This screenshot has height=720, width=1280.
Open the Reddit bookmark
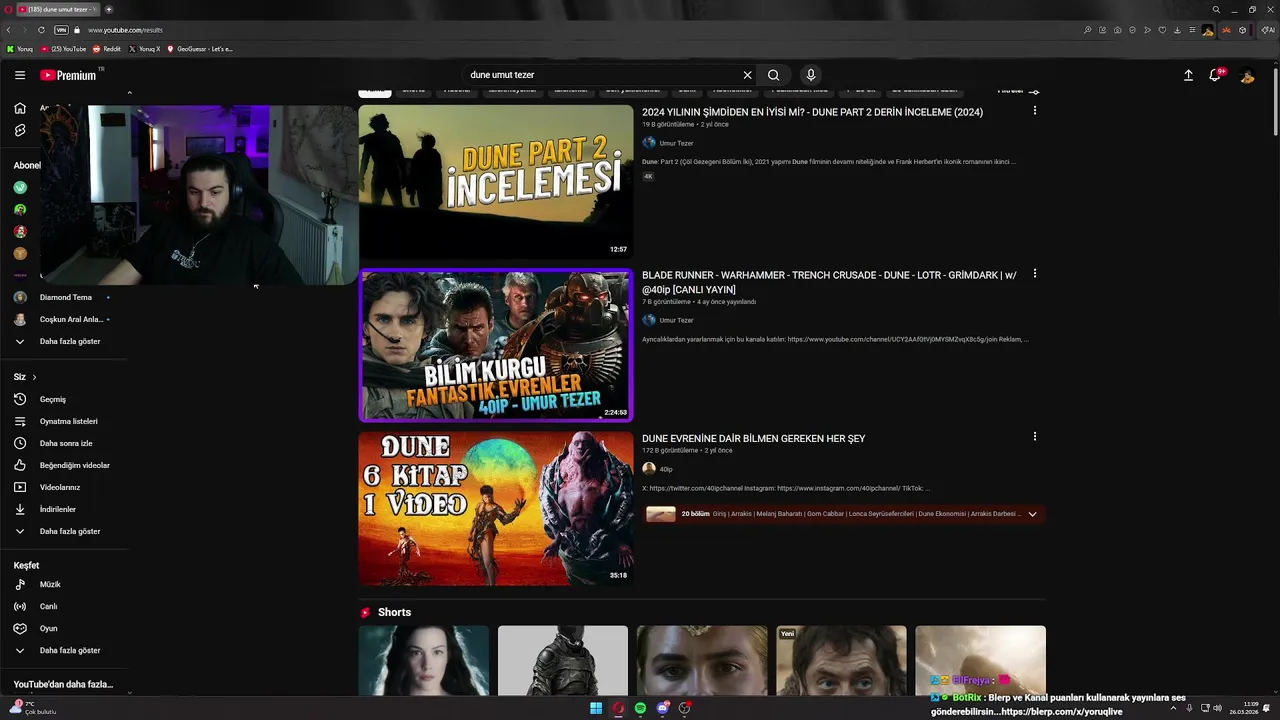[107, 49]
